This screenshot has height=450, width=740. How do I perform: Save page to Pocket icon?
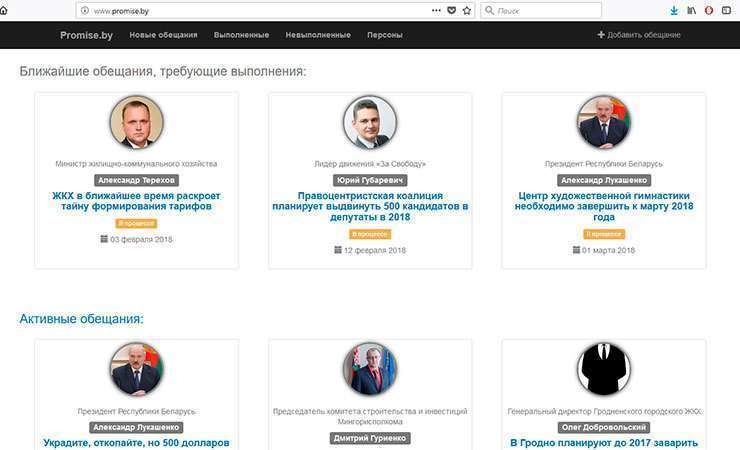[x=451, y=10]
